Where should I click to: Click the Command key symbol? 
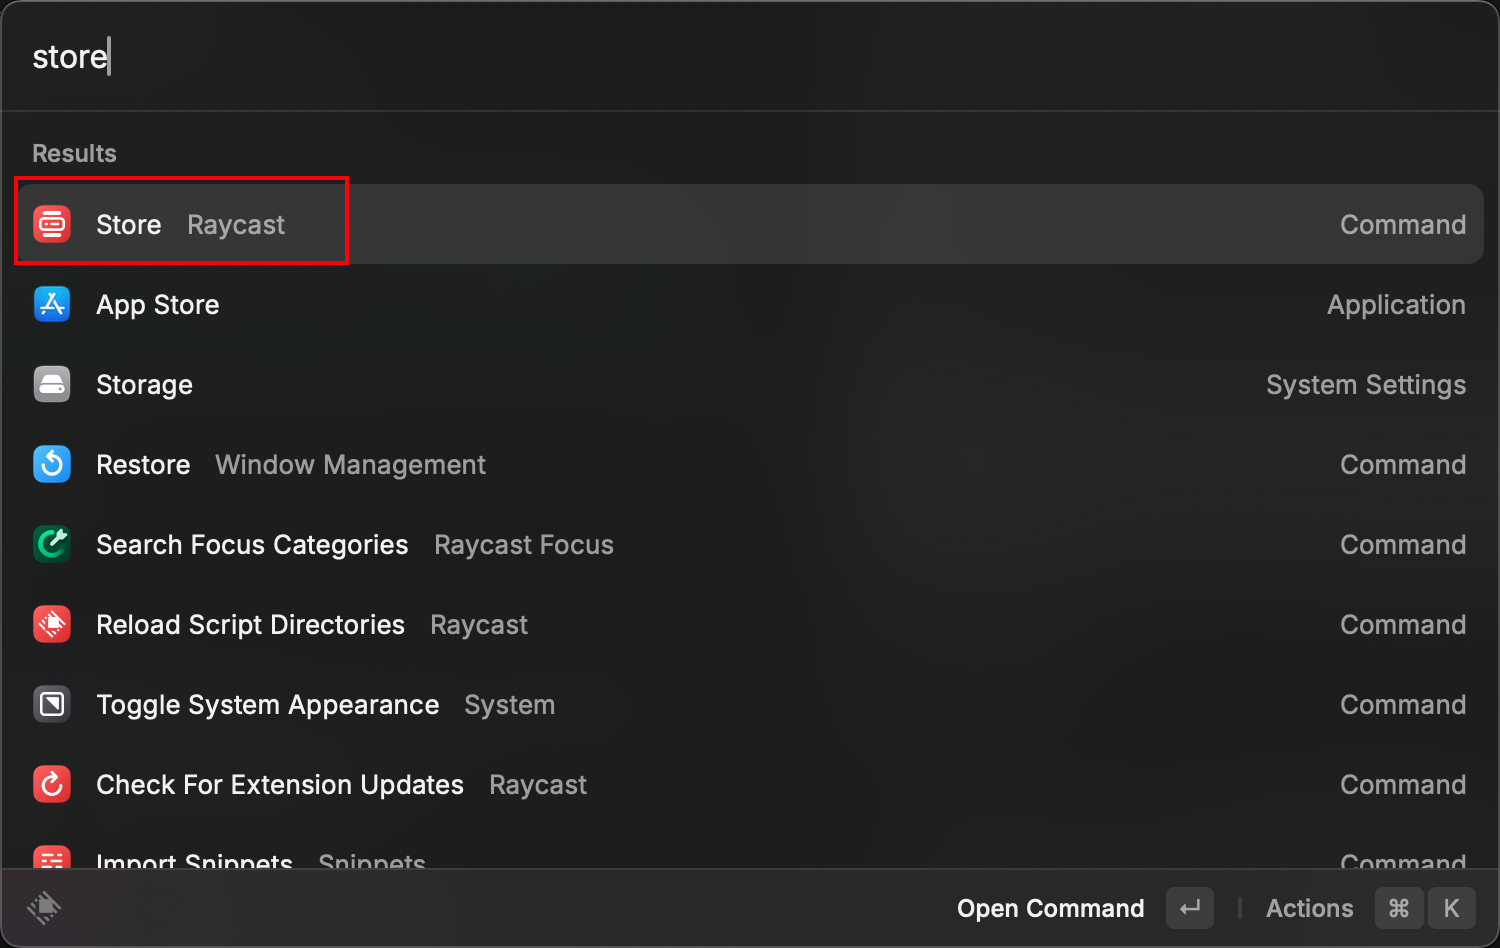1399,908
